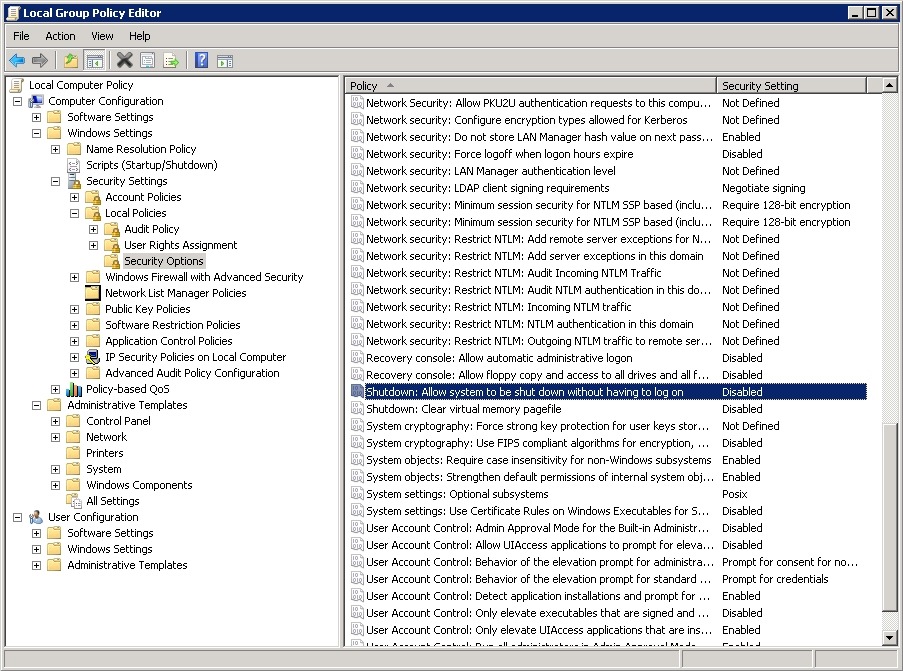The height and width of the screenshot is (671, 903).
Task: Click the blue Help question mark icon
Action: coord(201,61)
